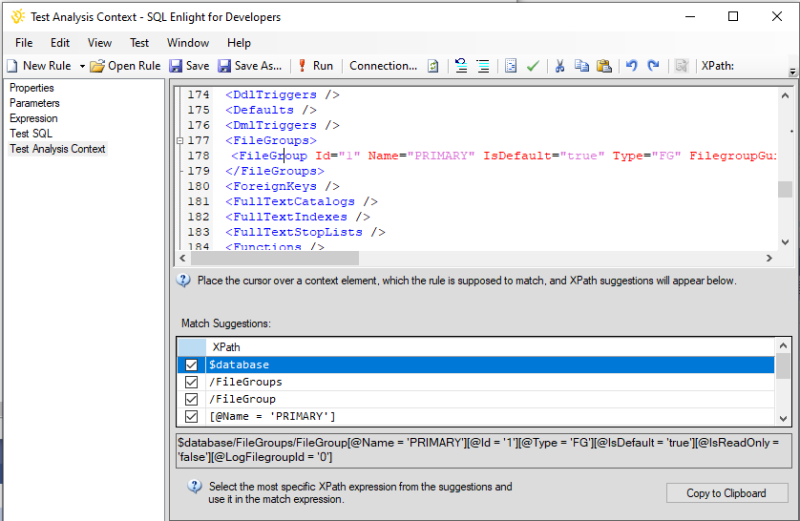Open the Edit menu

pyautogui.click(x=60, y=43)
